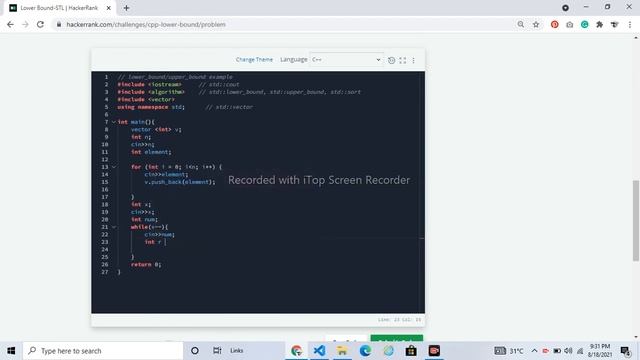Open Chrome from the taskbar
This screenshot has height=360, width=640.
pyautogui.click(x=297, y=351)
